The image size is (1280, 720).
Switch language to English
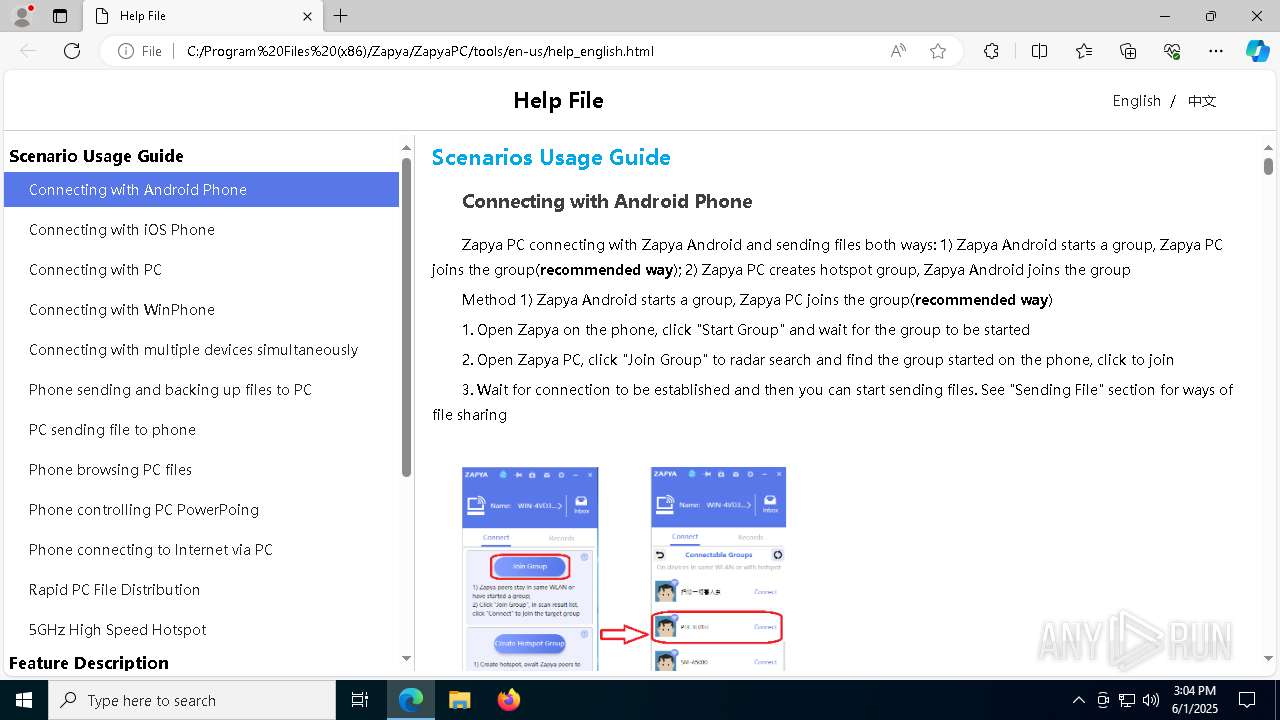tap(1136, 101)
